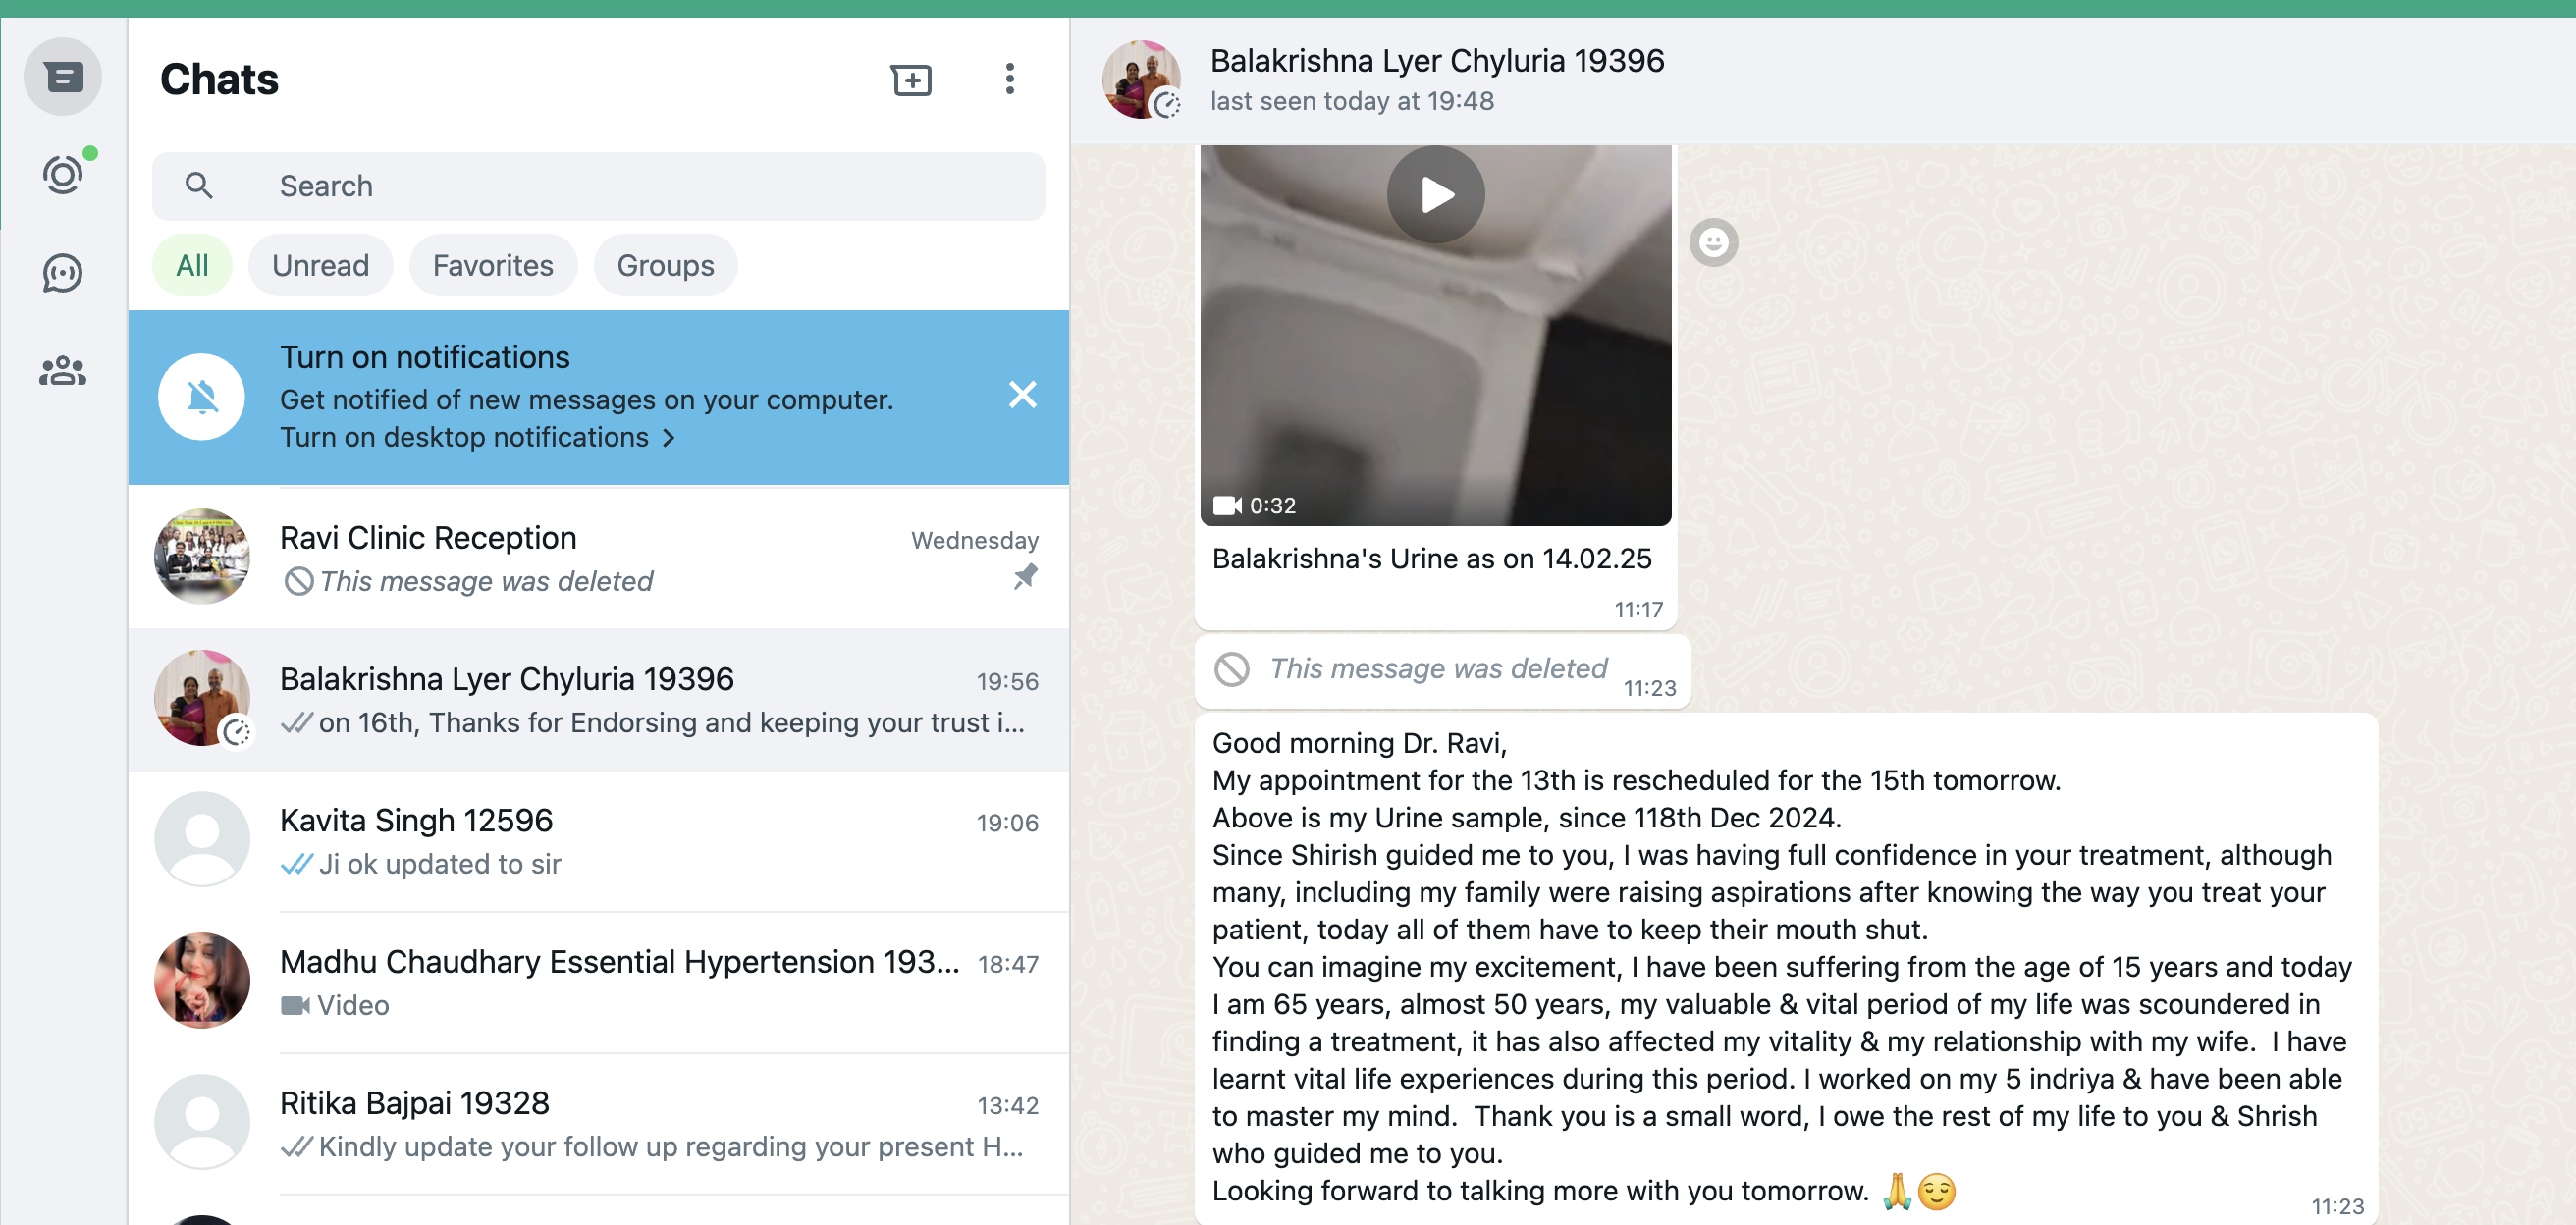Switch to the Unread filter
Viewport: 2576px width, 1225px height.
coord(320,266)
